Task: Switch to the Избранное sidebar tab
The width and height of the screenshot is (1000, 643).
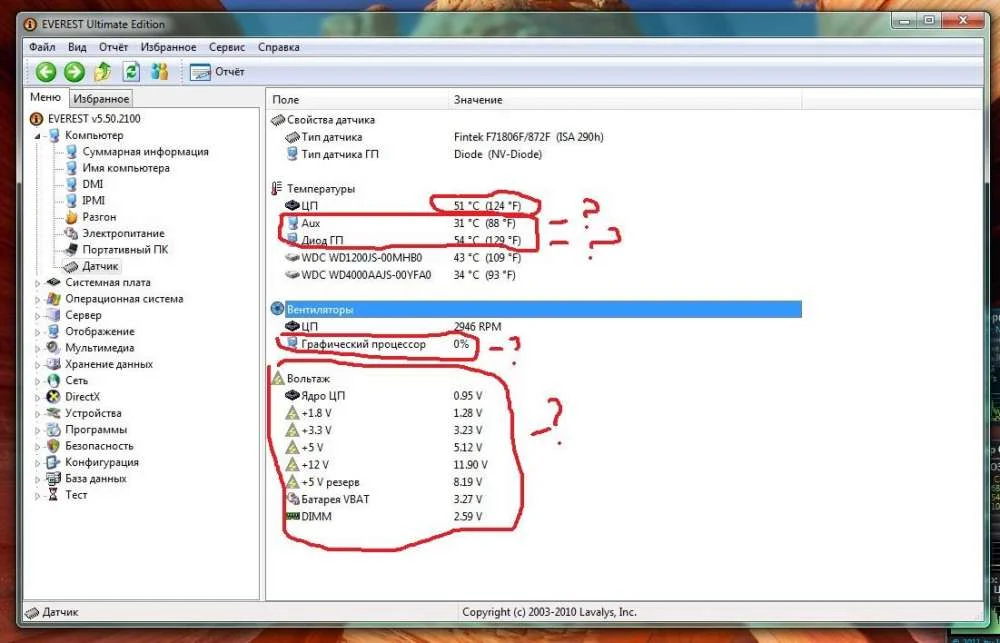Action: [x=101, y=99]
